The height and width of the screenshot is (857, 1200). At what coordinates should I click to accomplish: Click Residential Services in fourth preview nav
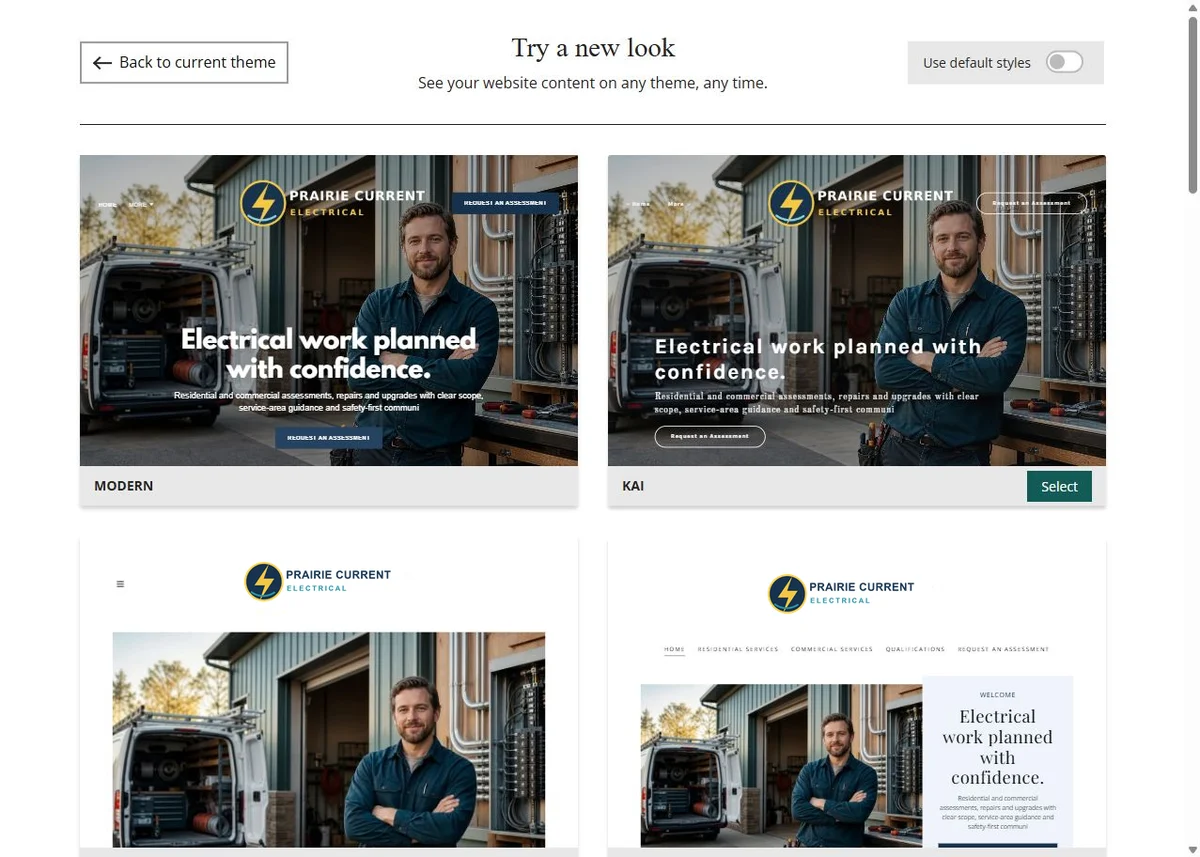(x=738, y=649)
